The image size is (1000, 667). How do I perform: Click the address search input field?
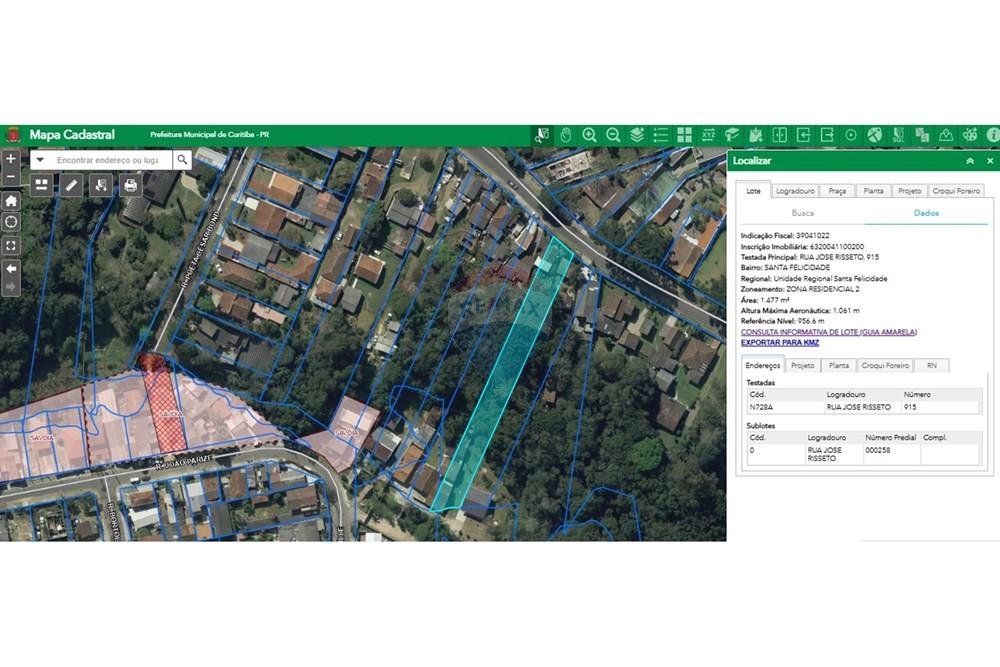click(110, 160)
